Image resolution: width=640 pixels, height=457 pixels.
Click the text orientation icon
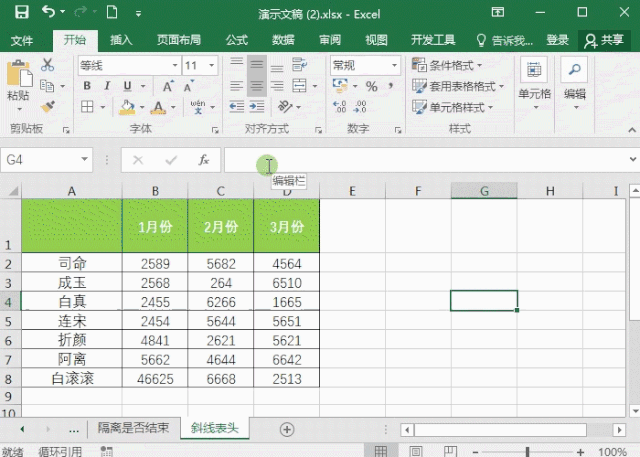[x=285, y=107]
